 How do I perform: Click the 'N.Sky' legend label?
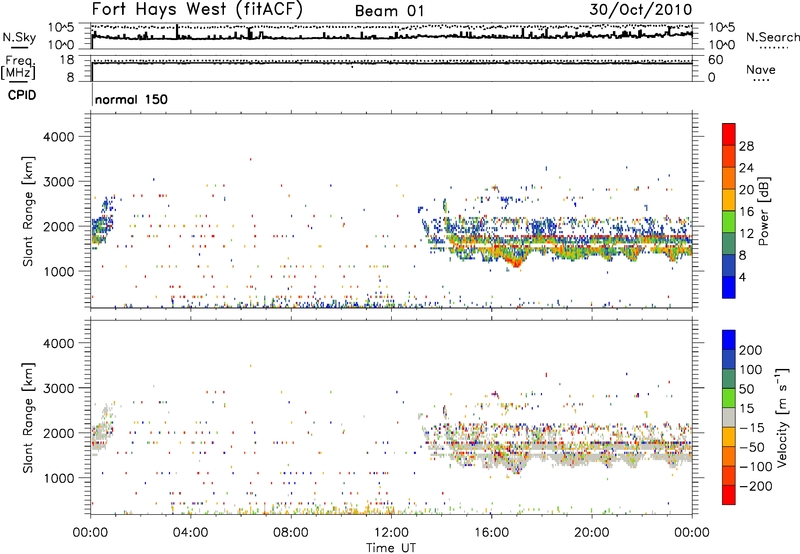click(19, 37)
